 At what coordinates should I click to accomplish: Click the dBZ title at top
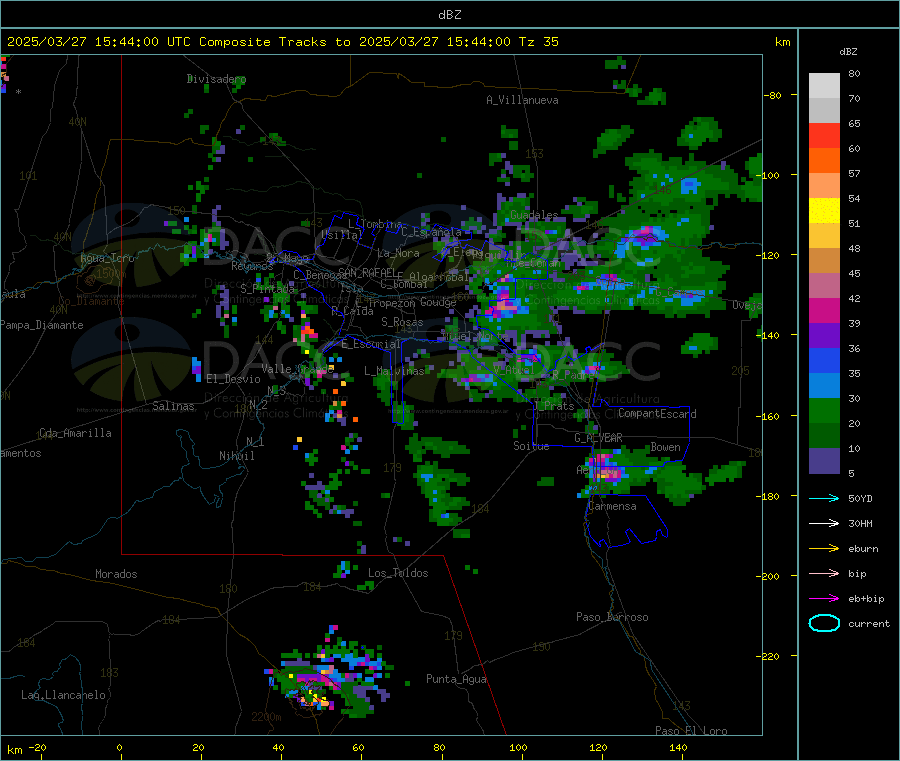tap(449, 15)
